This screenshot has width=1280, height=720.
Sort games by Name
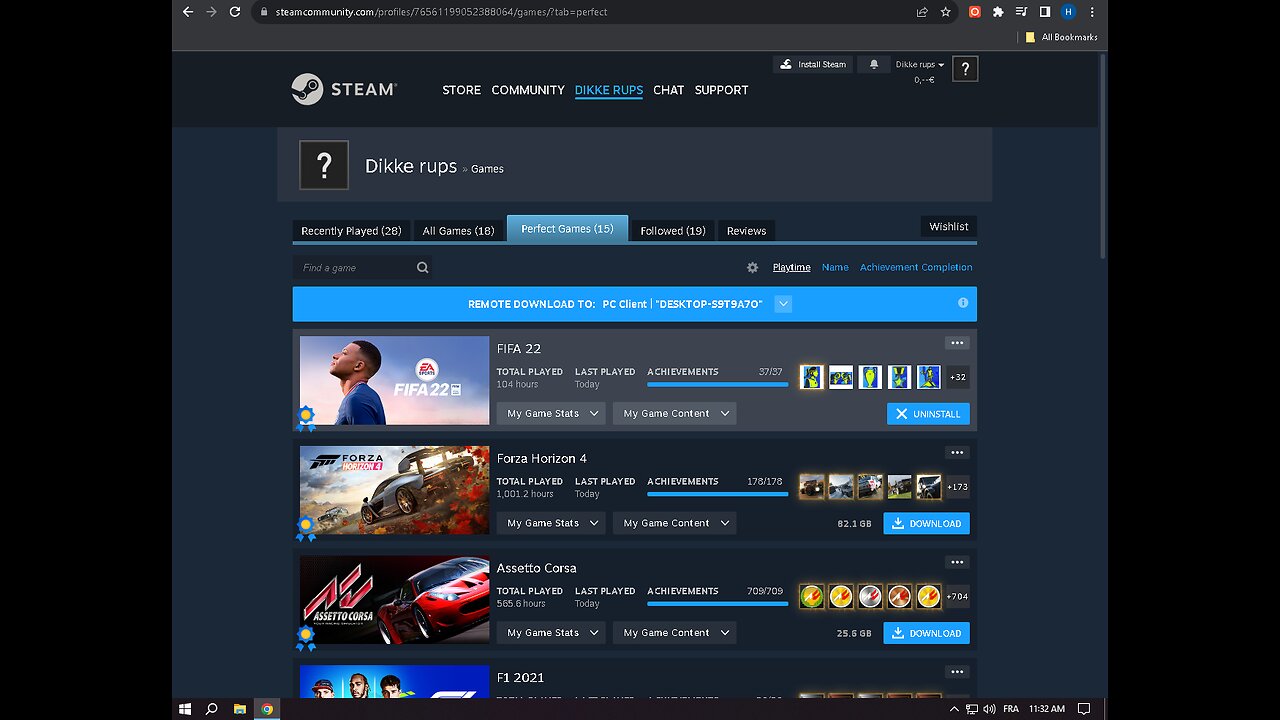click(x=835, y=267)
